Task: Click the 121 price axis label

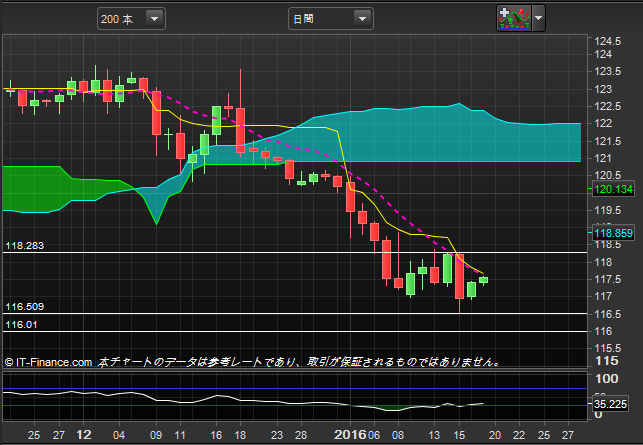Action: [x=603, y=158]
